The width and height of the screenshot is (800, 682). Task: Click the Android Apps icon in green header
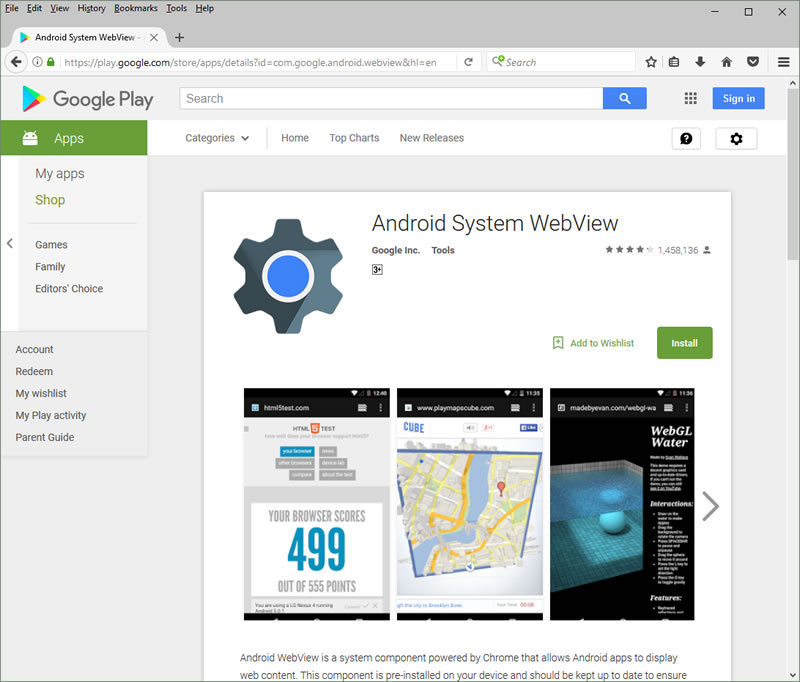[x=30, y=138]
